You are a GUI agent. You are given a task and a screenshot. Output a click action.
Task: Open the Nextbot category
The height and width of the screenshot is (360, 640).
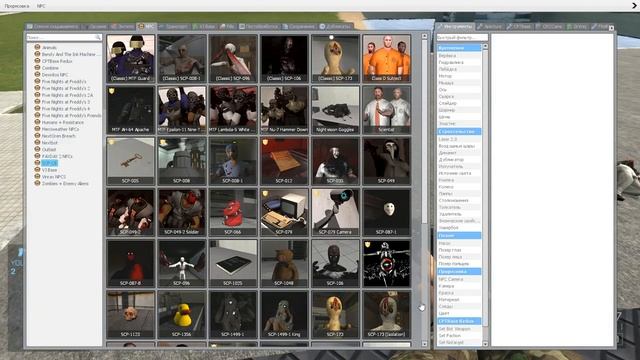pos(49,142)
